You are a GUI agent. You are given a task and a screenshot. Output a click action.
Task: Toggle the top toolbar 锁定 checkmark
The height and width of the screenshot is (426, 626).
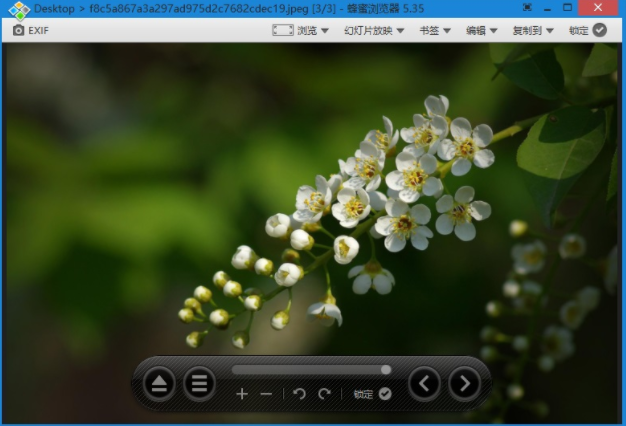599,30
